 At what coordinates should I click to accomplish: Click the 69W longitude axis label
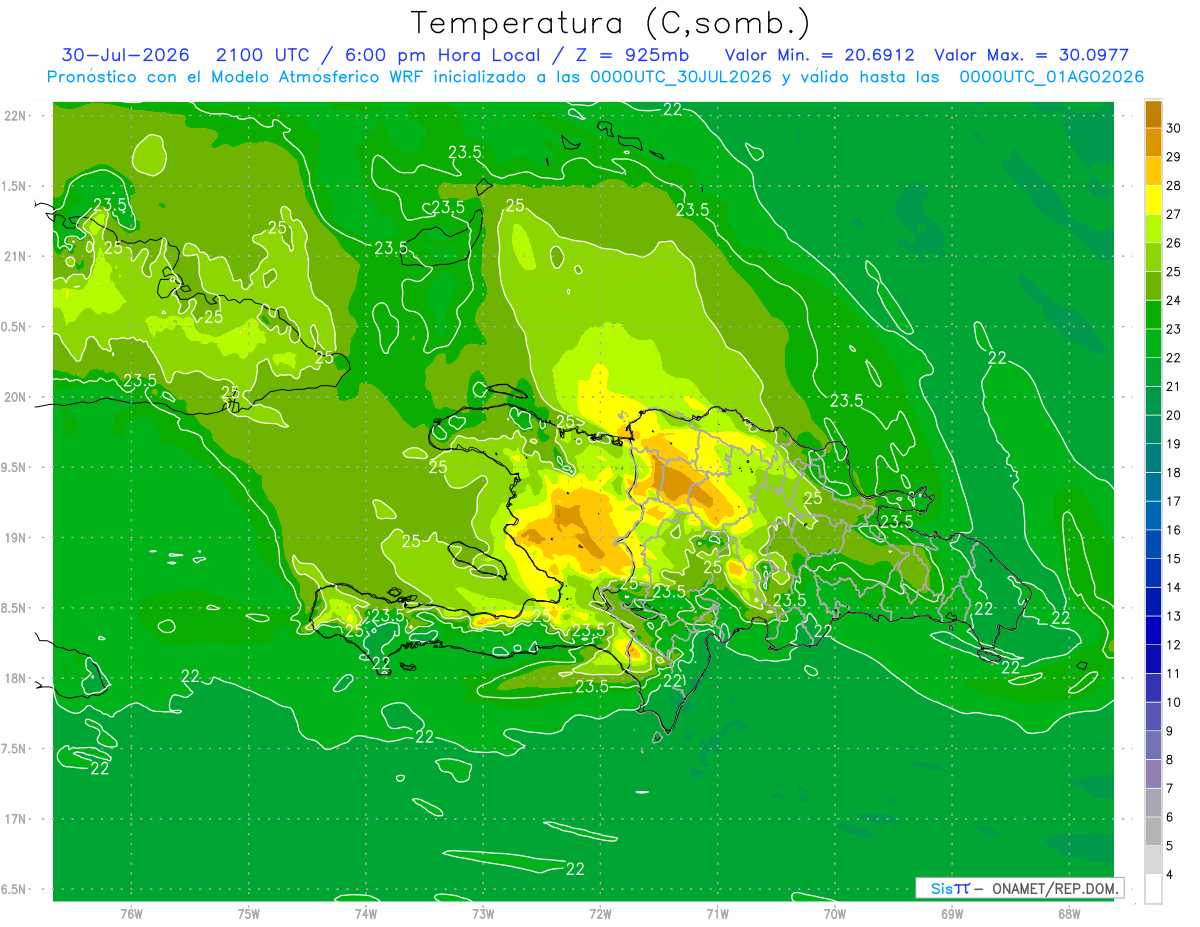tap(951, 913)
